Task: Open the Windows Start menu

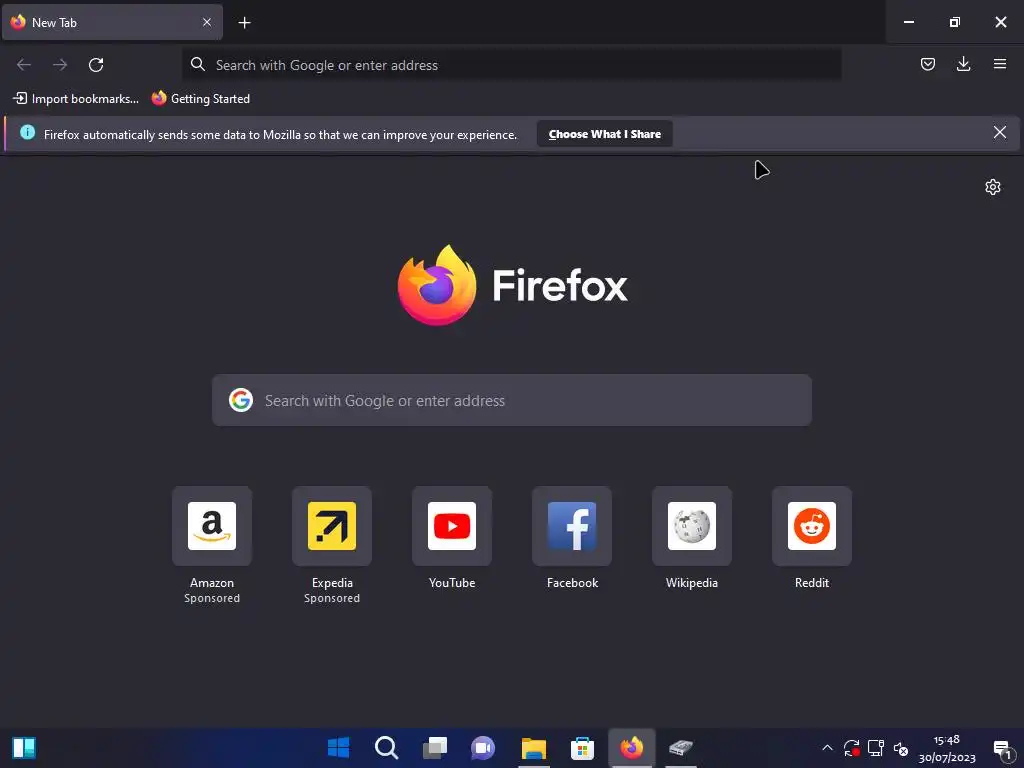Action: [x=338, y=748]
